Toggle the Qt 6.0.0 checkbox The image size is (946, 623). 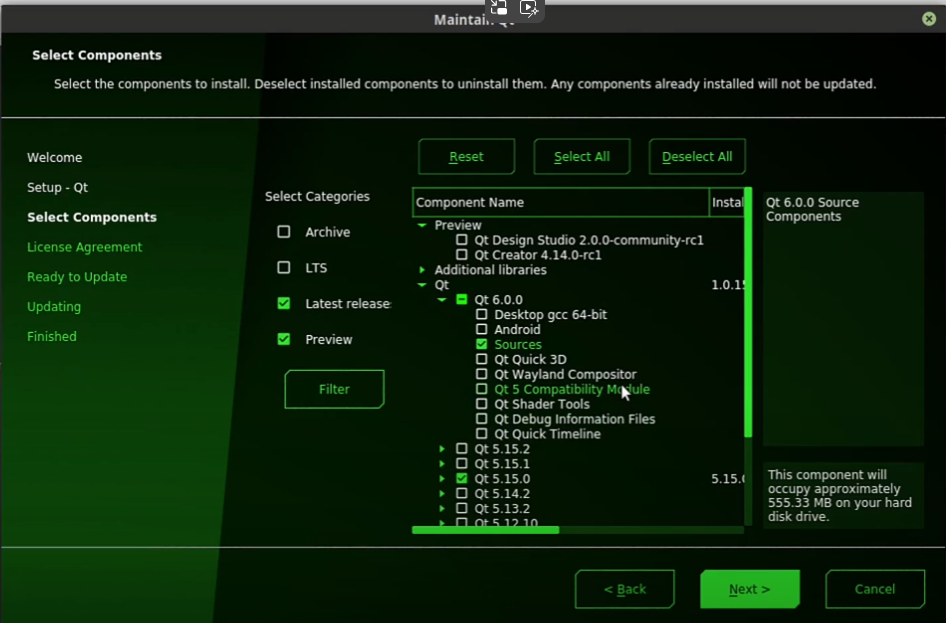(x=462, y=299)
